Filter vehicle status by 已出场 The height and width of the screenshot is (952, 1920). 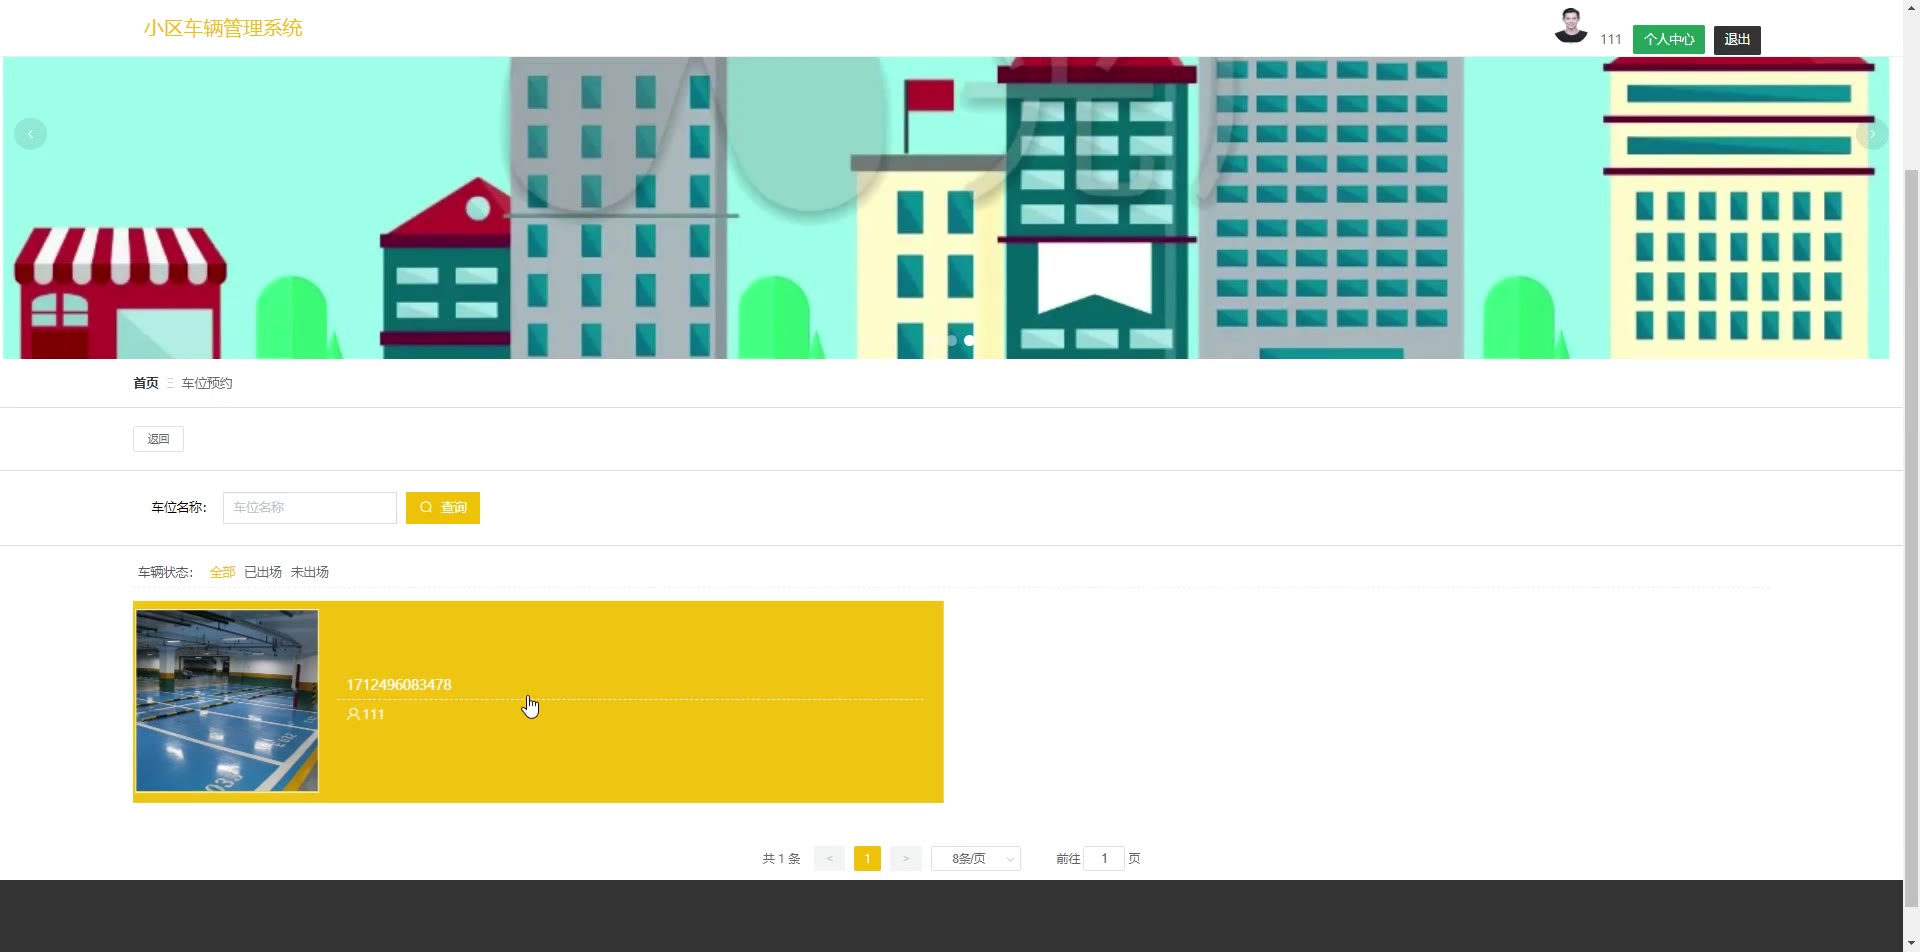[x=263, y=572]
